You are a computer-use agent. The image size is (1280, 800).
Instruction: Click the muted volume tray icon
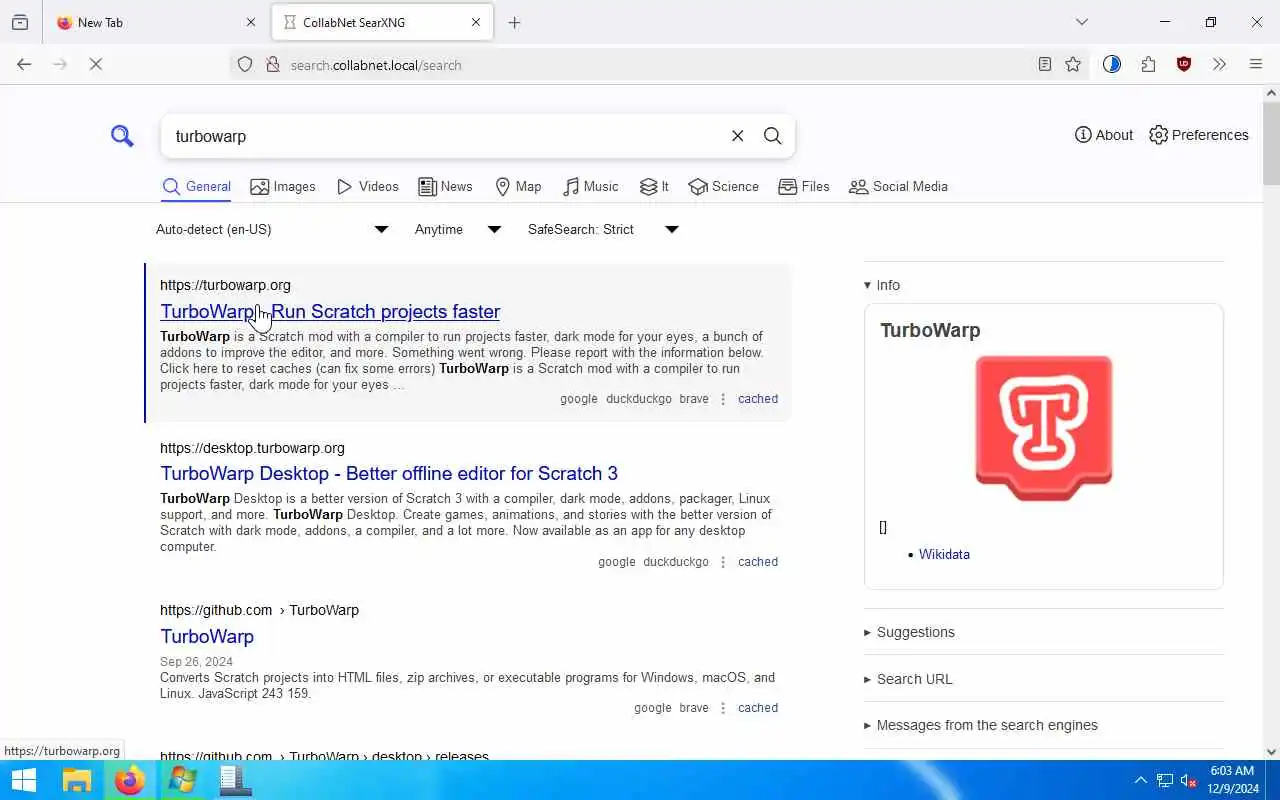(x=1189, y=780)
